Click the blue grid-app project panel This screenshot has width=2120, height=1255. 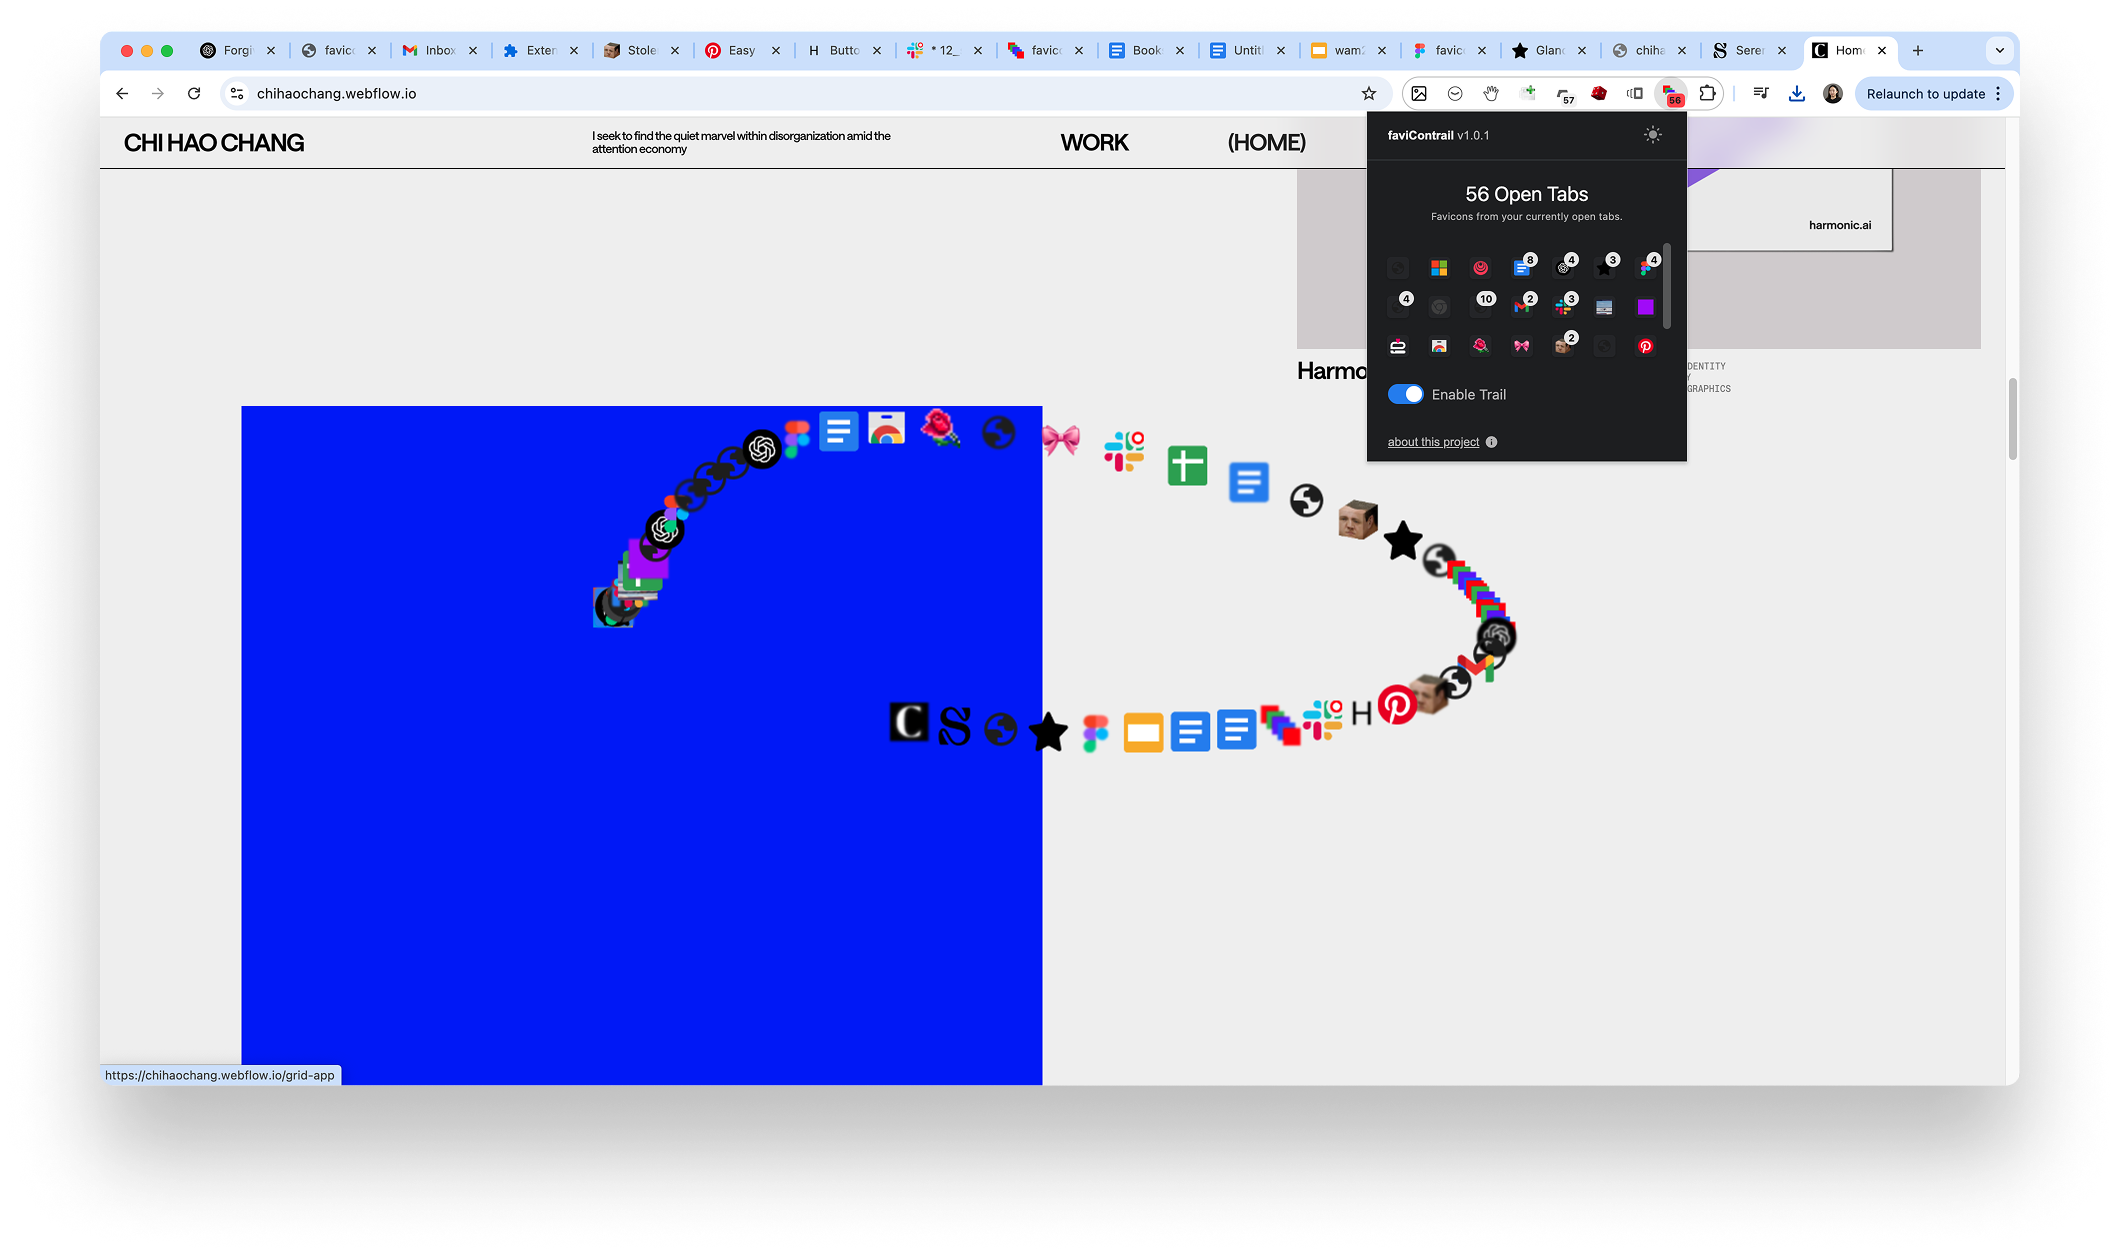[x=641, y=745]
